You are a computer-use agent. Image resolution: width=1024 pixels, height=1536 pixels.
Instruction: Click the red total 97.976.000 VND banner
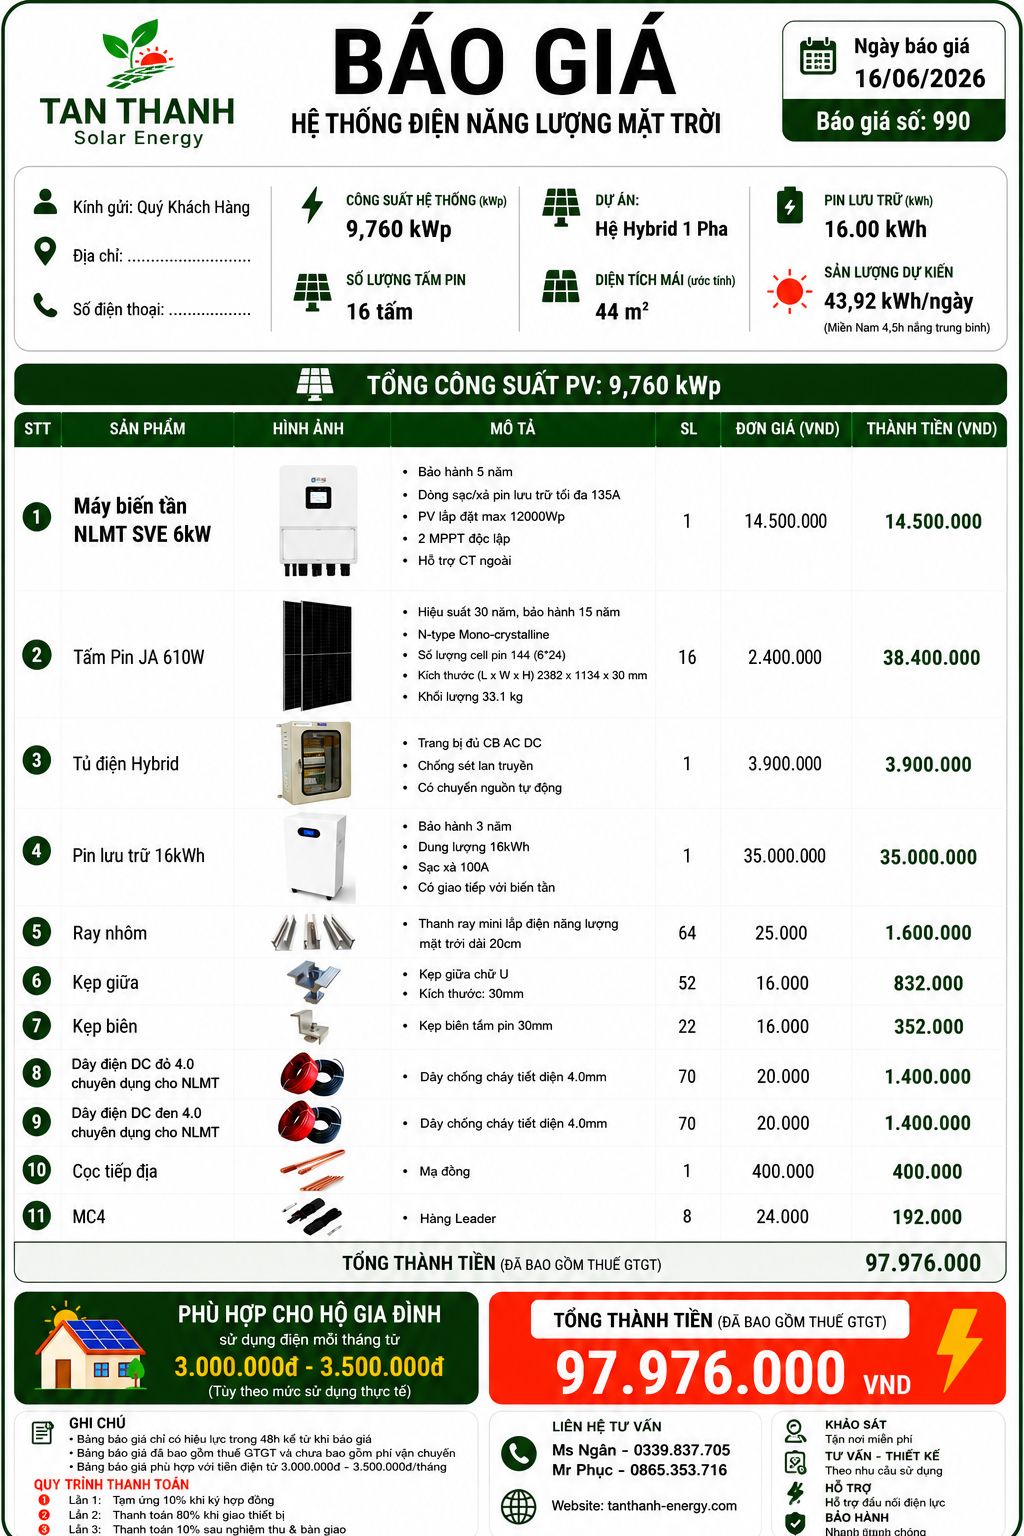coord(747,1348)
